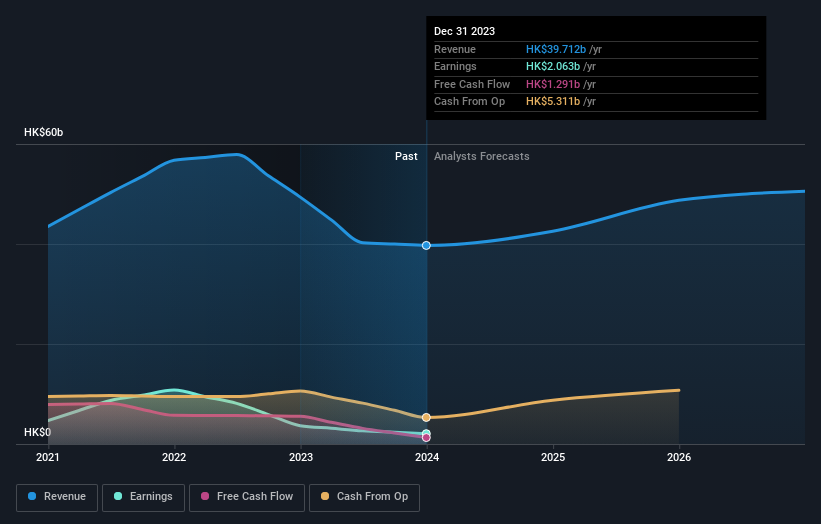Click the HK$5.311b cash from op value
The height and width of the screenshot is (524, 821).
[553, 102]
